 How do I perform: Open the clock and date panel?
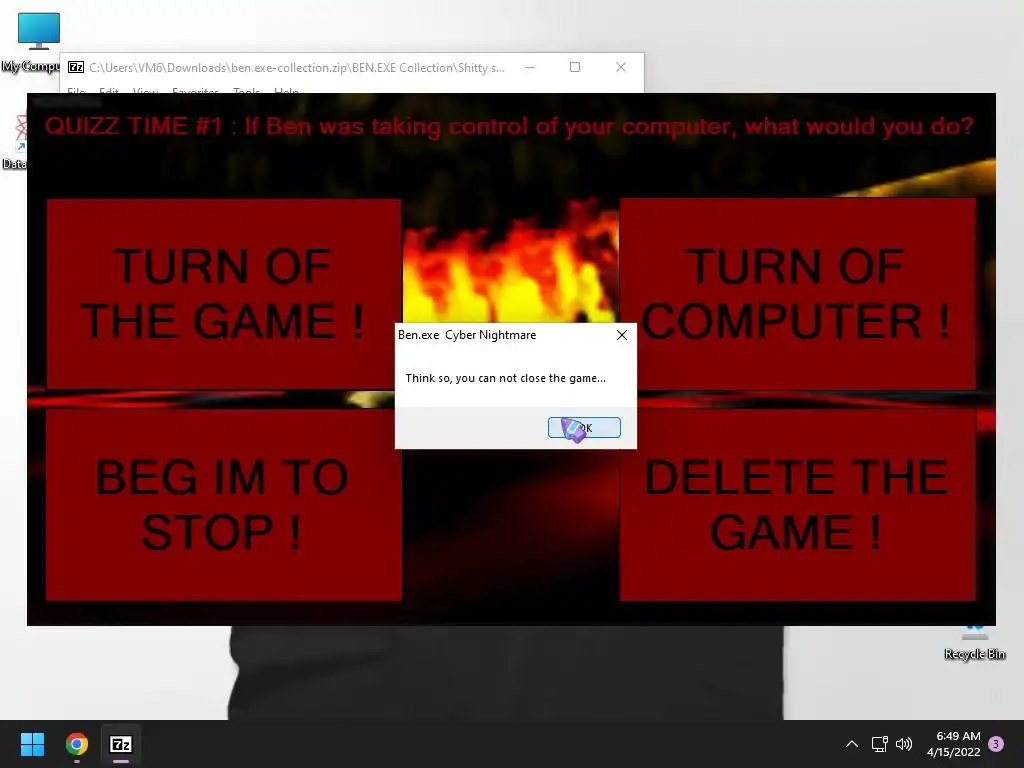954,744
